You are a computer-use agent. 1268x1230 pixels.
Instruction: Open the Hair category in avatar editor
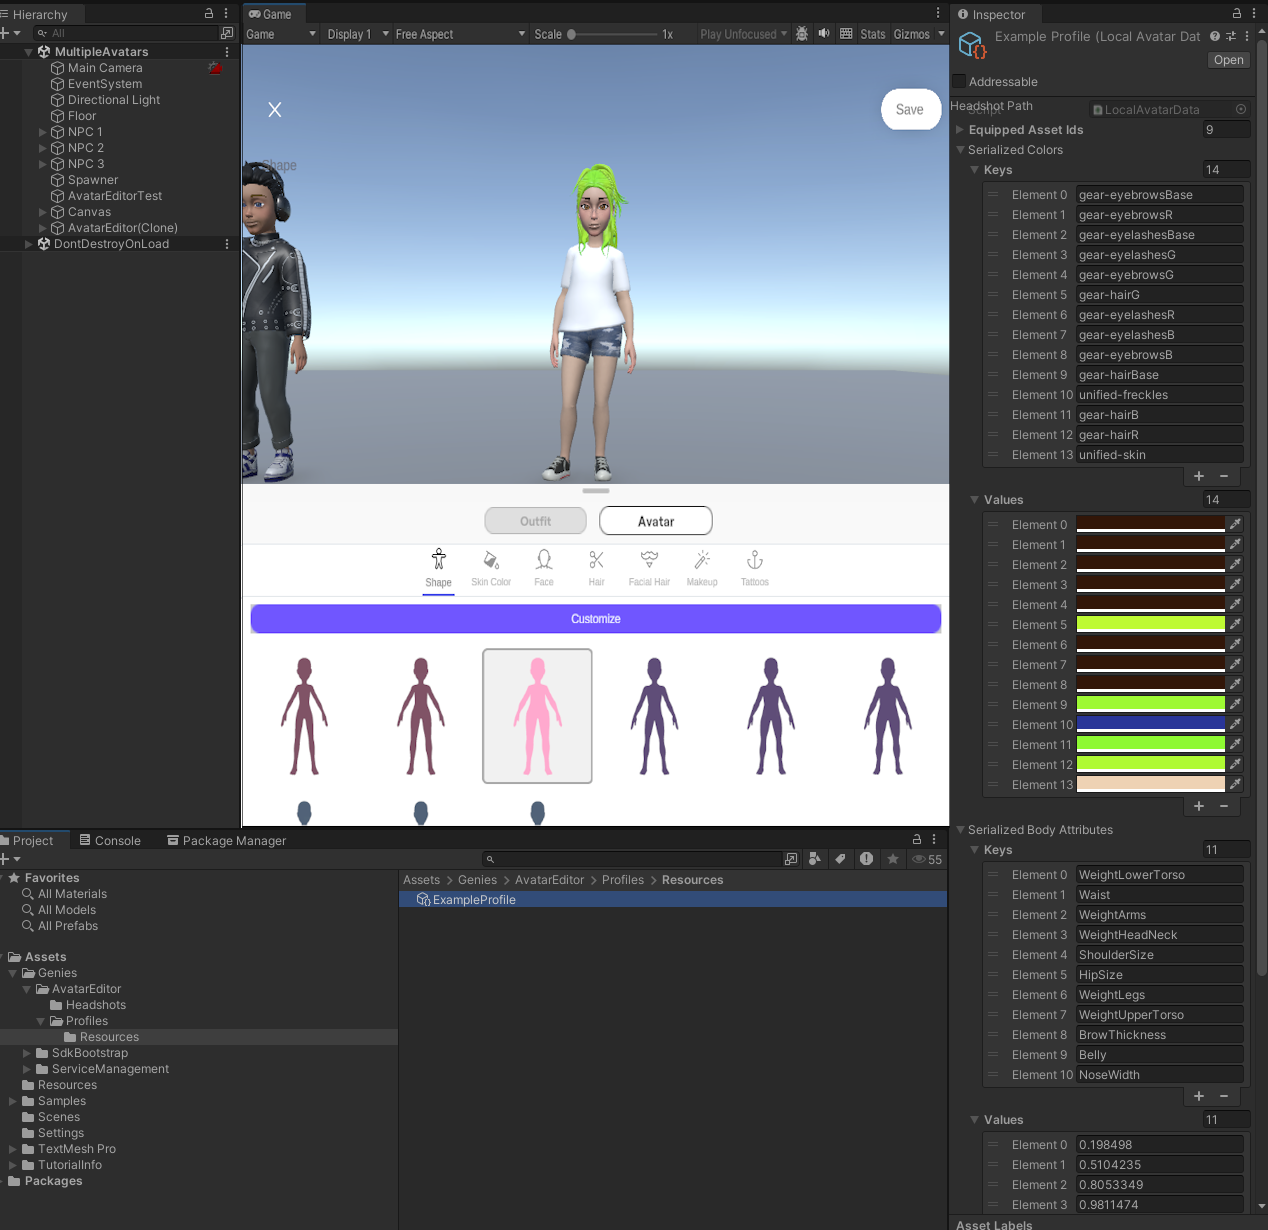coord(596,567)
